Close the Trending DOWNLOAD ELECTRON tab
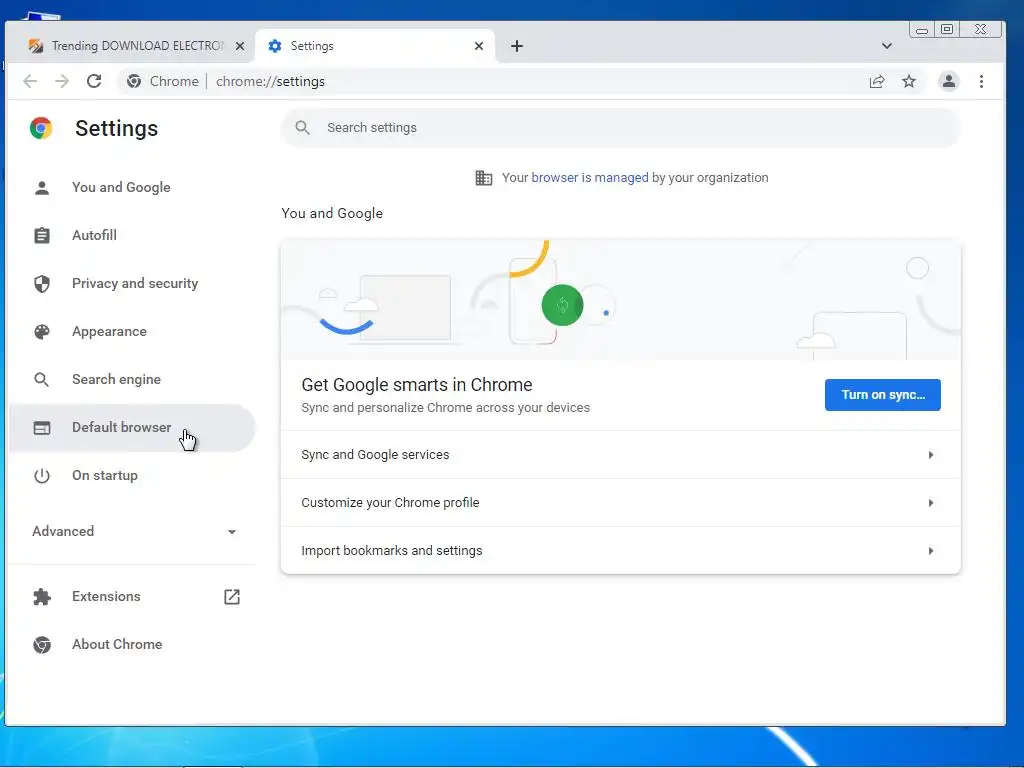 pos(240,46)
